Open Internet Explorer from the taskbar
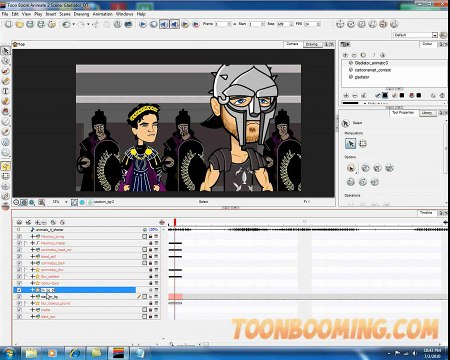This screenshot has width=450, height=360. (x=75, y=353)
